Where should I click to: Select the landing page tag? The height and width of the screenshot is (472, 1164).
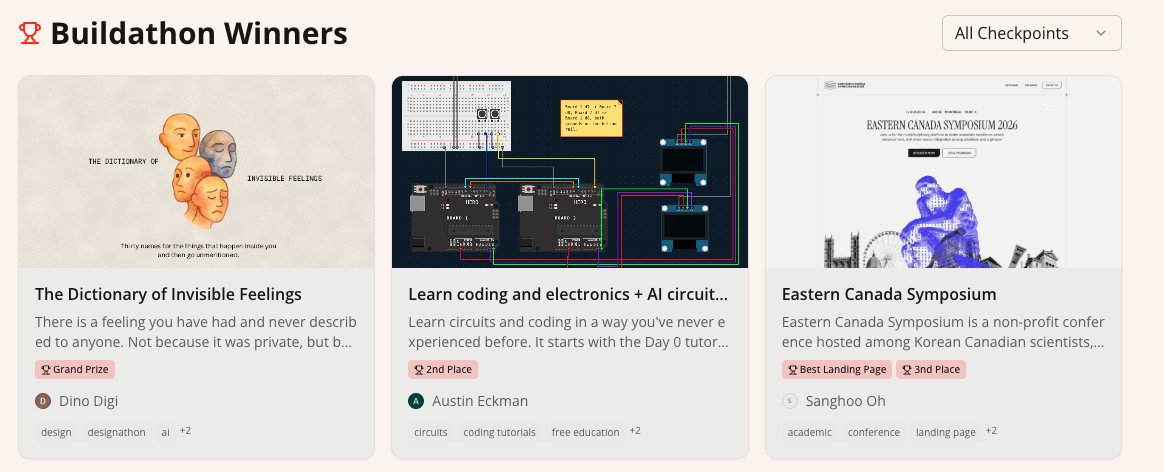[946, 433]
